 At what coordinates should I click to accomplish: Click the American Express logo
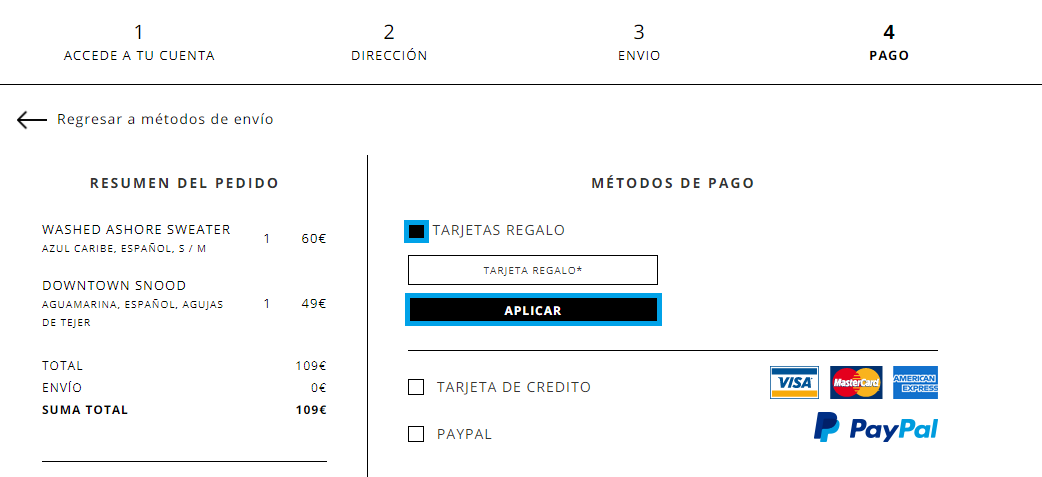point(915,383)
